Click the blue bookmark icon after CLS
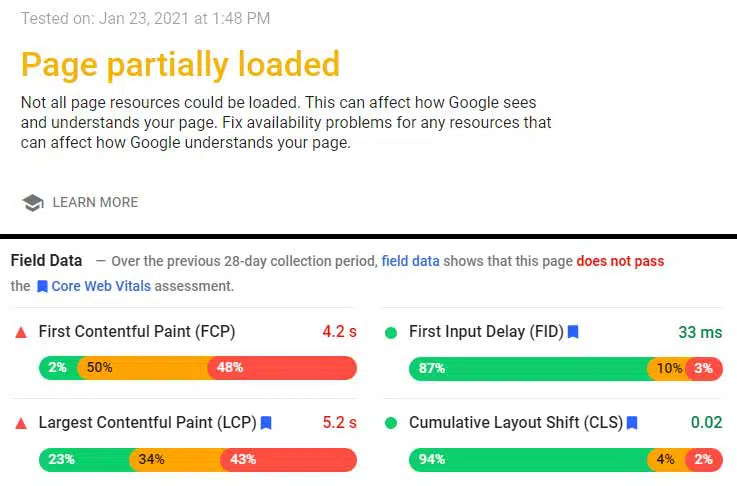Viewport: 737px width, 486px height. [x=632, y=423]
